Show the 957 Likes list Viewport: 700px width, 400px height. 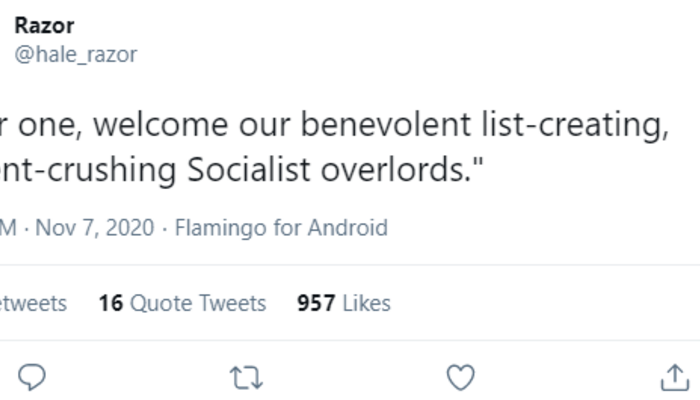tap(343, 303)
